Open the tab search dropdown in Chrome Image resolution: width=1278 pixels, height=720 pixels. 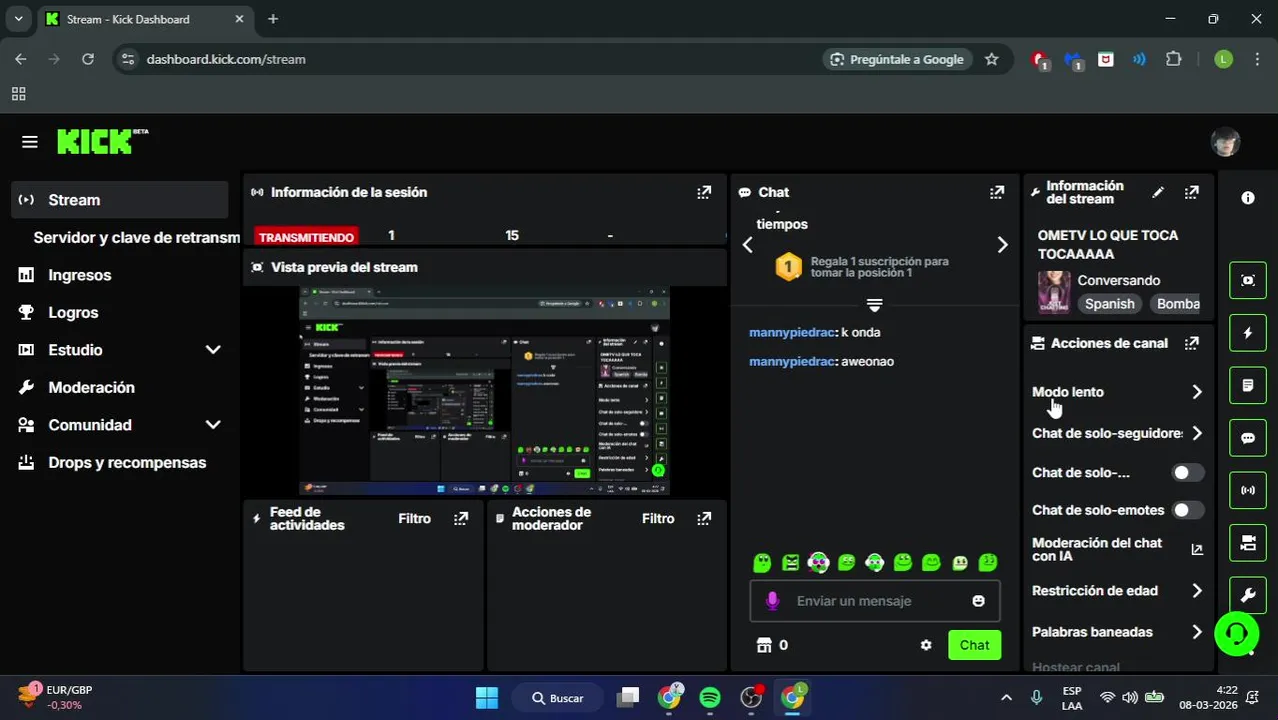(x=18, y=19)
